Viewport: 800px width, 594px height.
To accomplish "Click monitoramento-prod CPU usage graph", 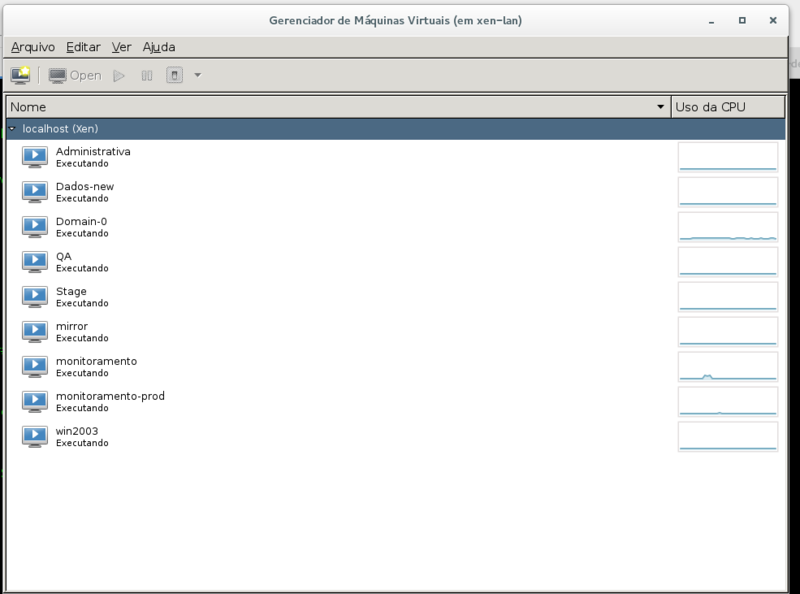I will pyautogui.click(x=728, y=402).
